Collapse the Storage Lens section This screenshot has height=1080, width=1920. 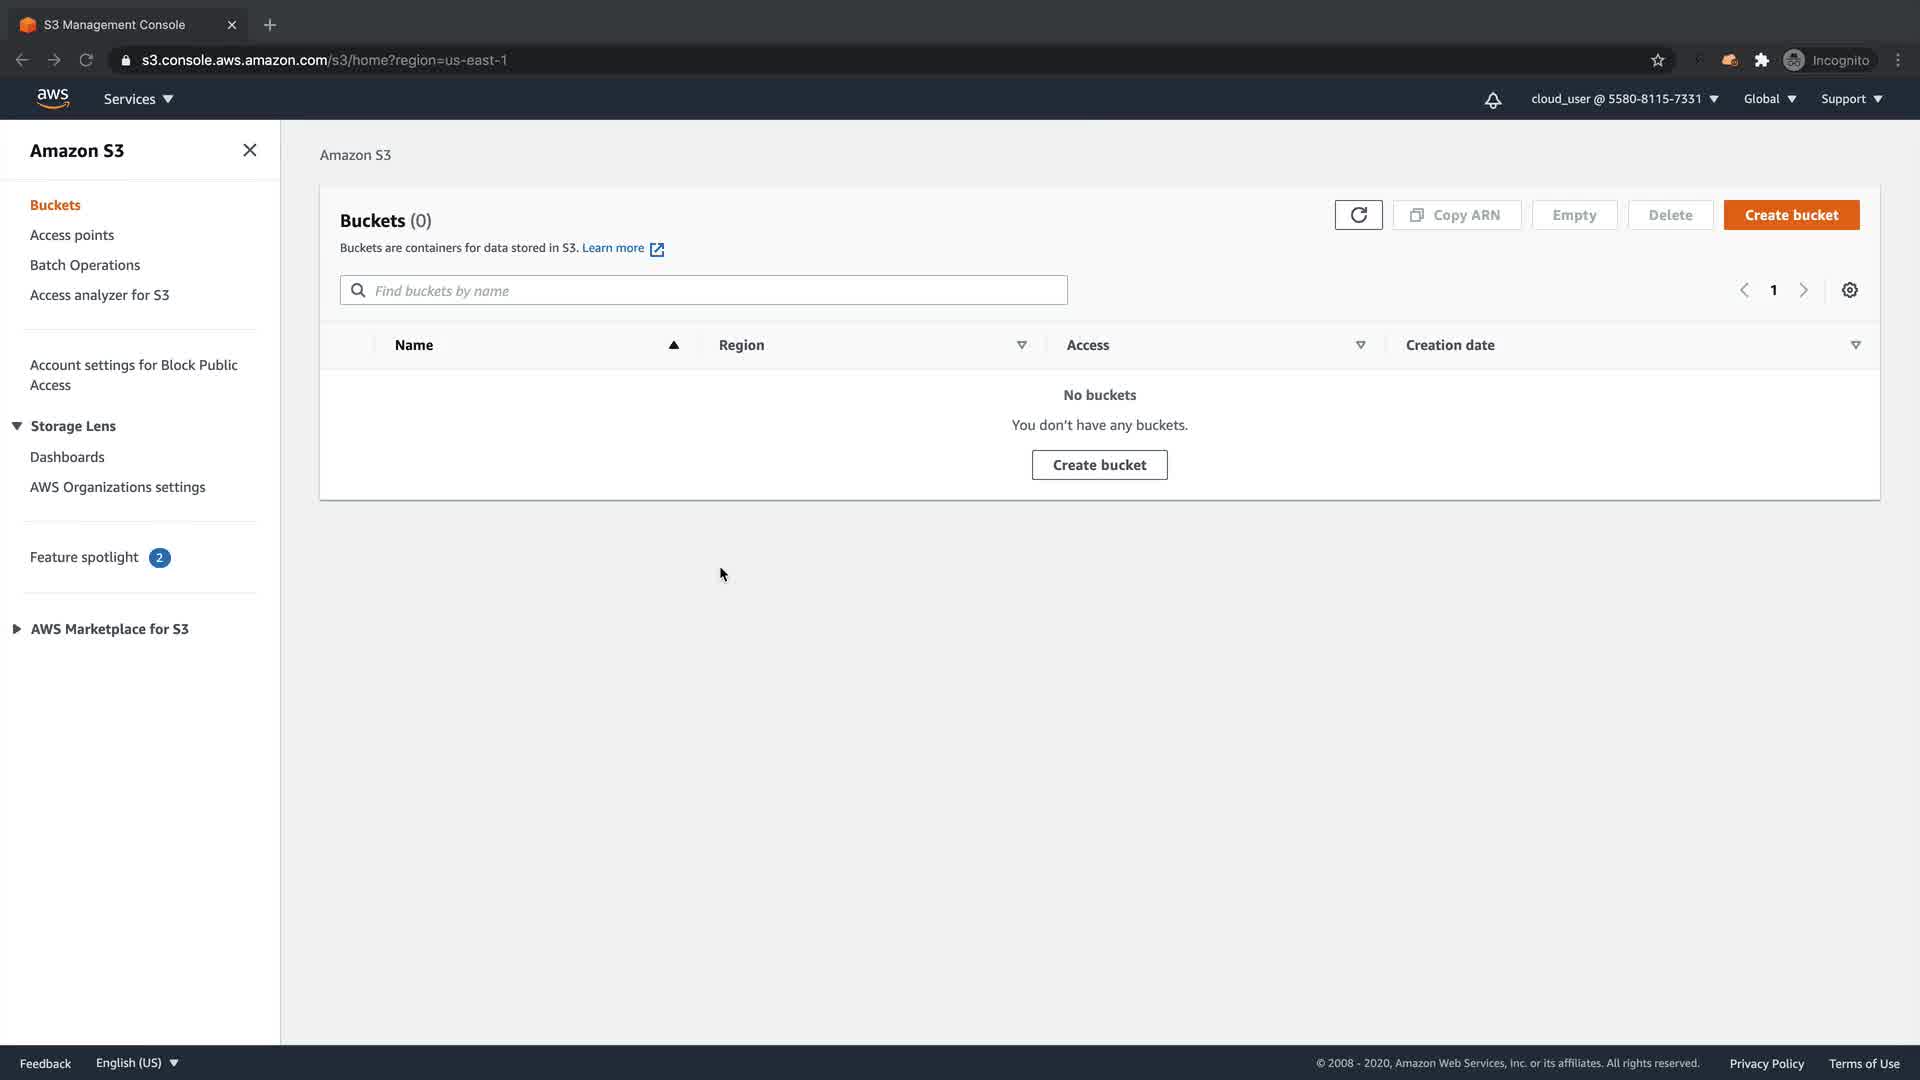pyautogui.click(x=17, y=426)
